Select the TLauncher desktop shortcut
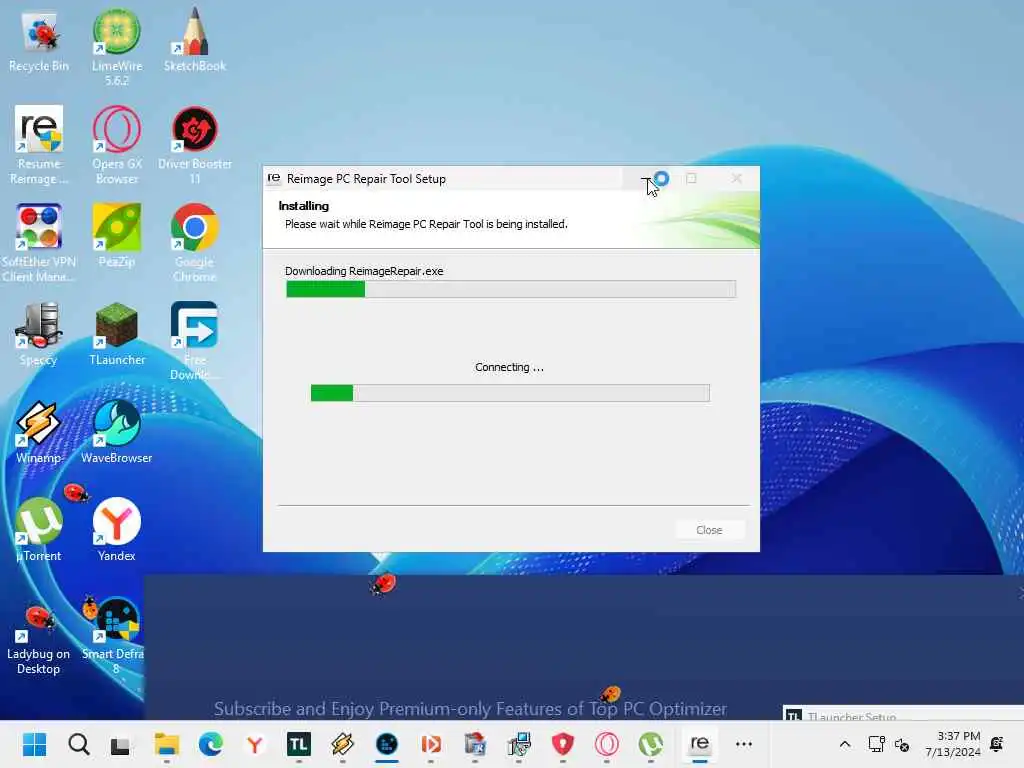Screen dimensions: 1024x768 click(117, 334)
